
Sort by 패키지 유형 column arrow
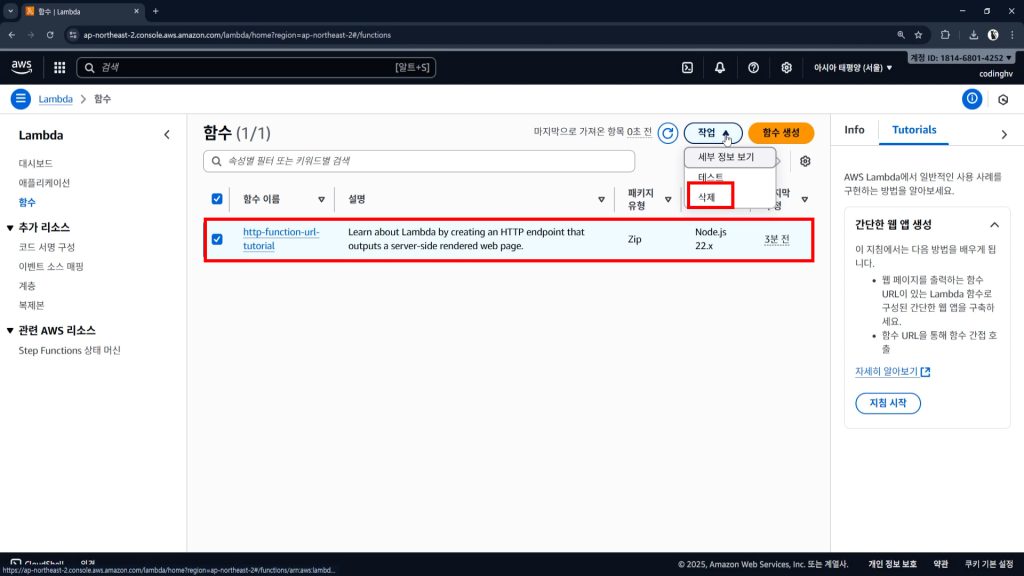coord(668,200)
